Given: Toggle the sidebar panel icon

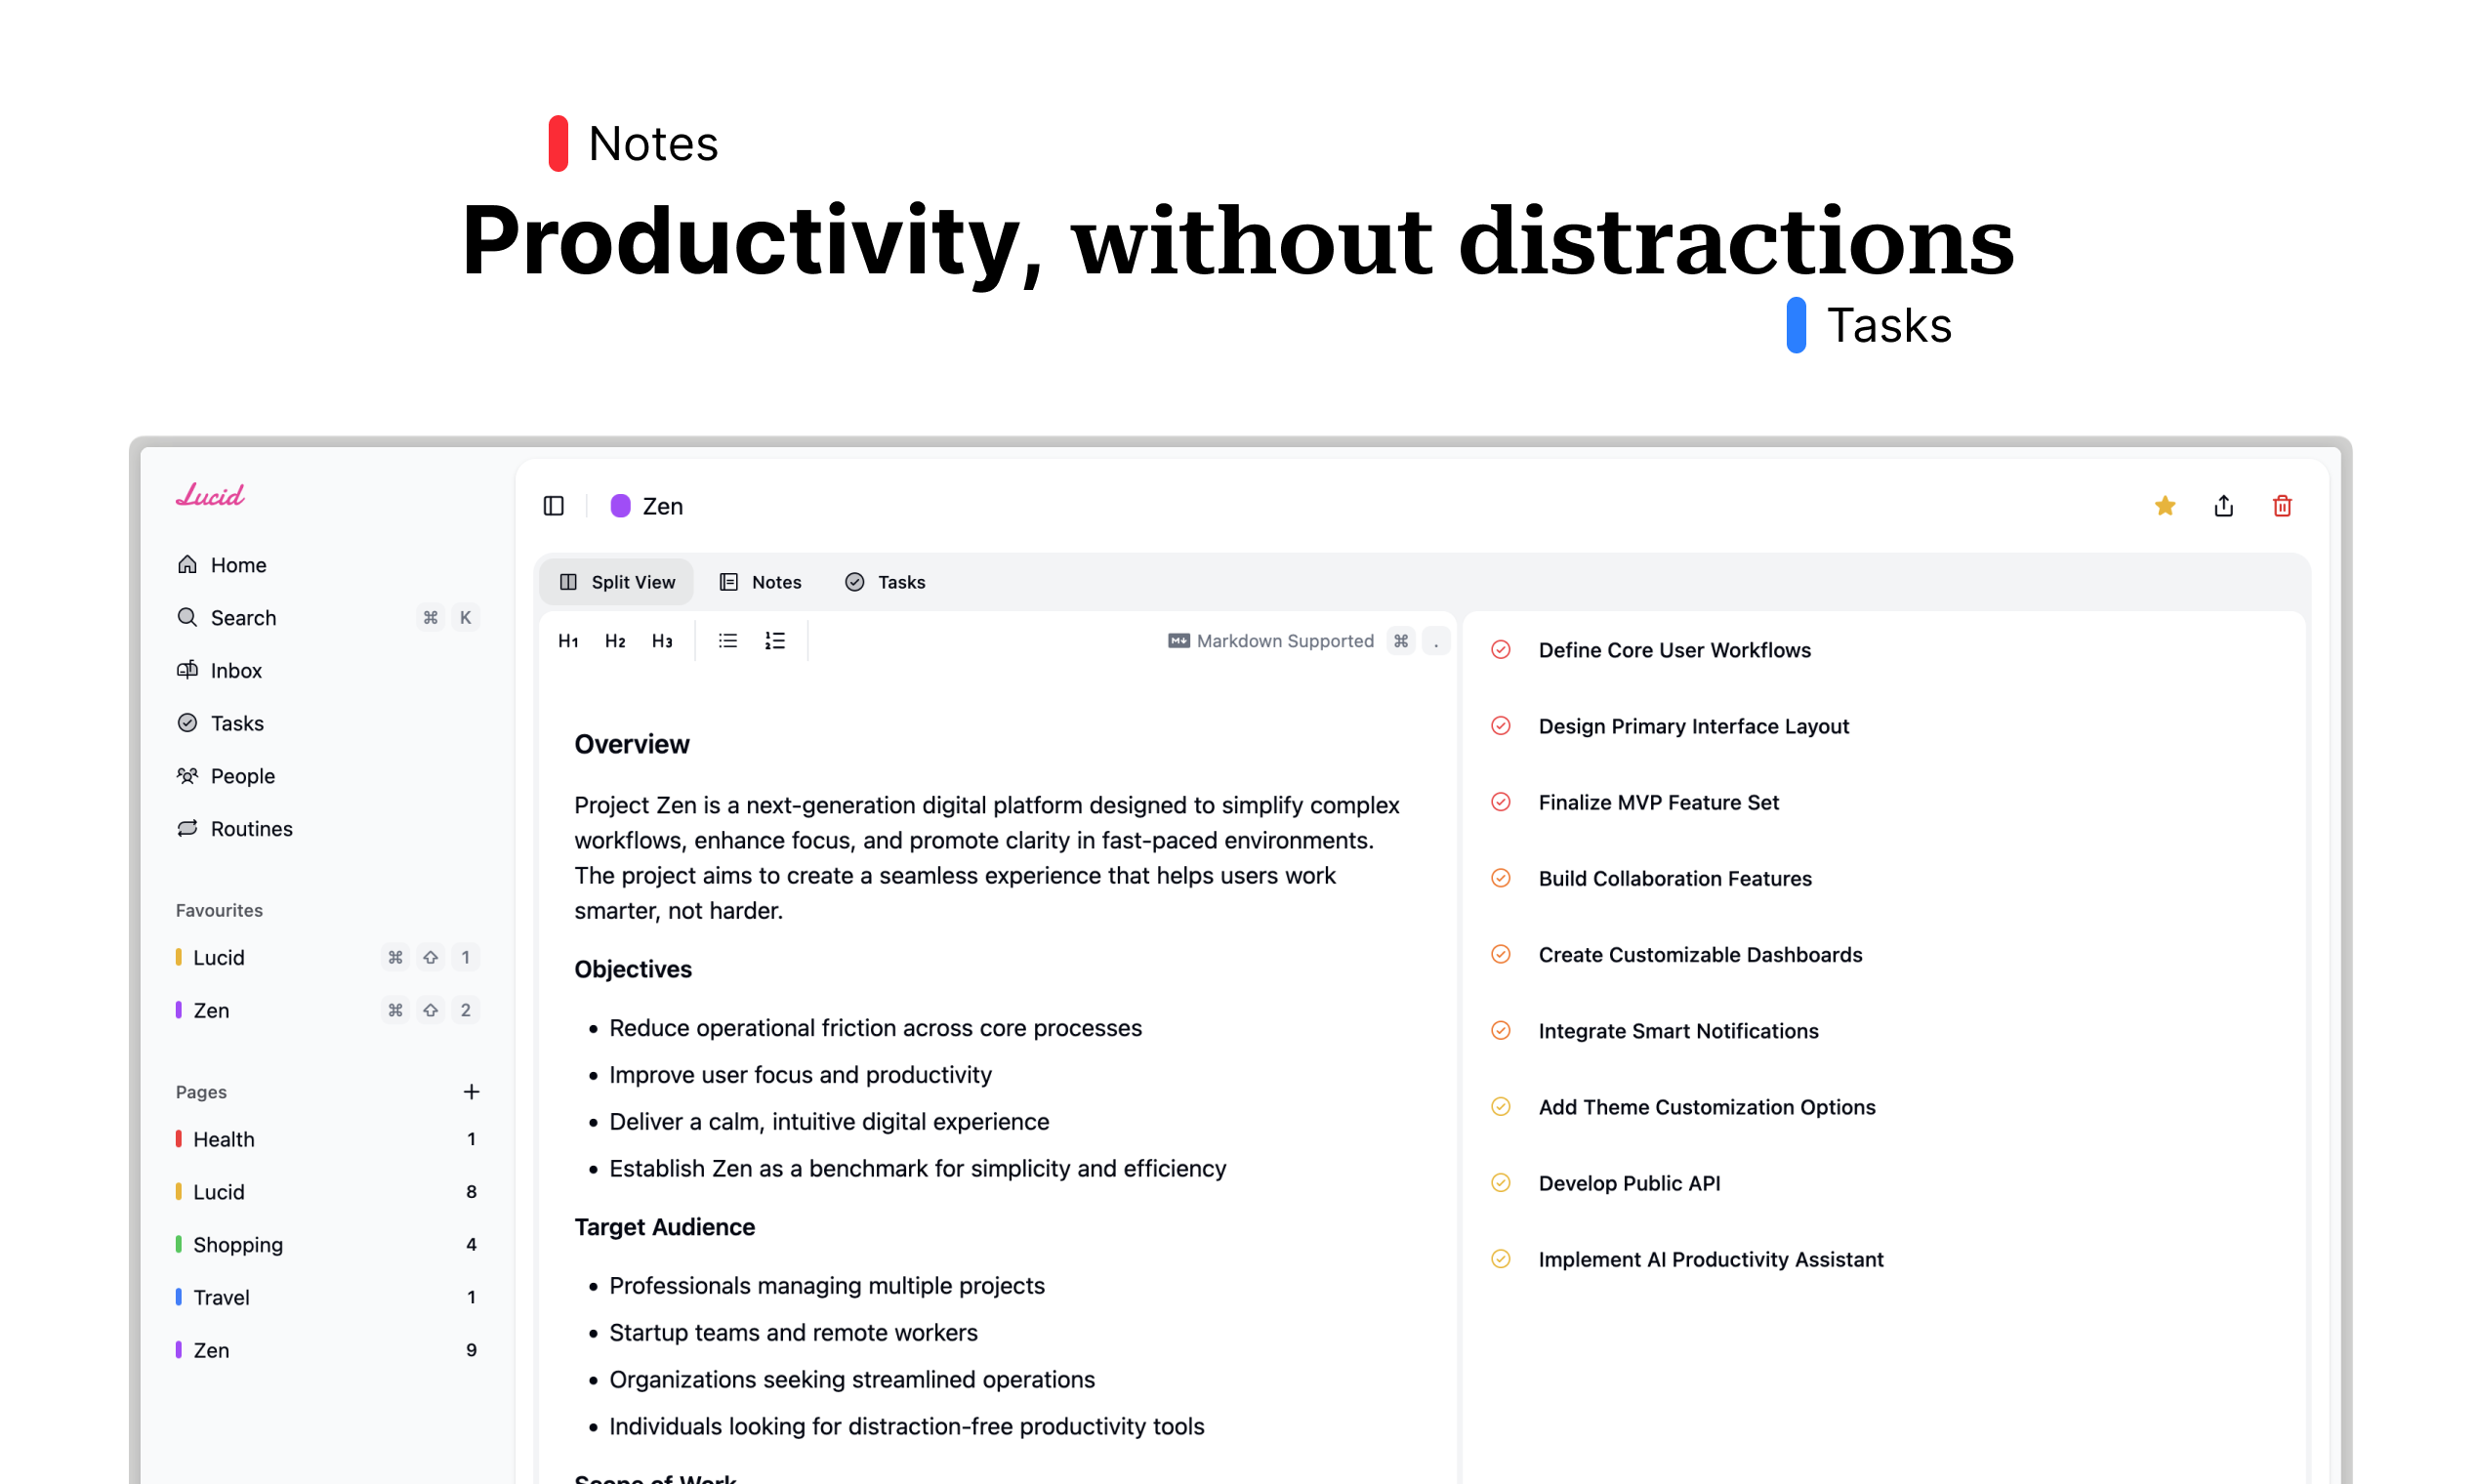Looking at the screenshot, I should tap(553, 506).
